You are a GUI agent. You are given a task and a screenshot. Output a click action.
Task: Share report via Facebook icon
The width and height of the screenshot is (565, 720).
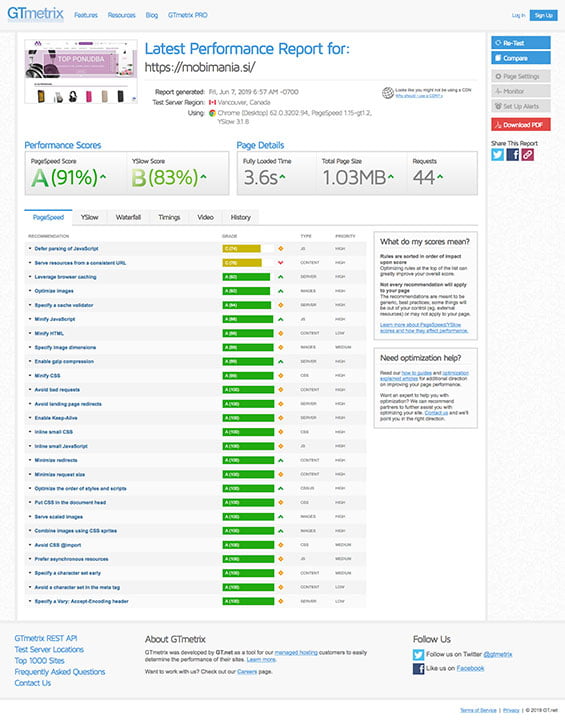pos(513,154)
